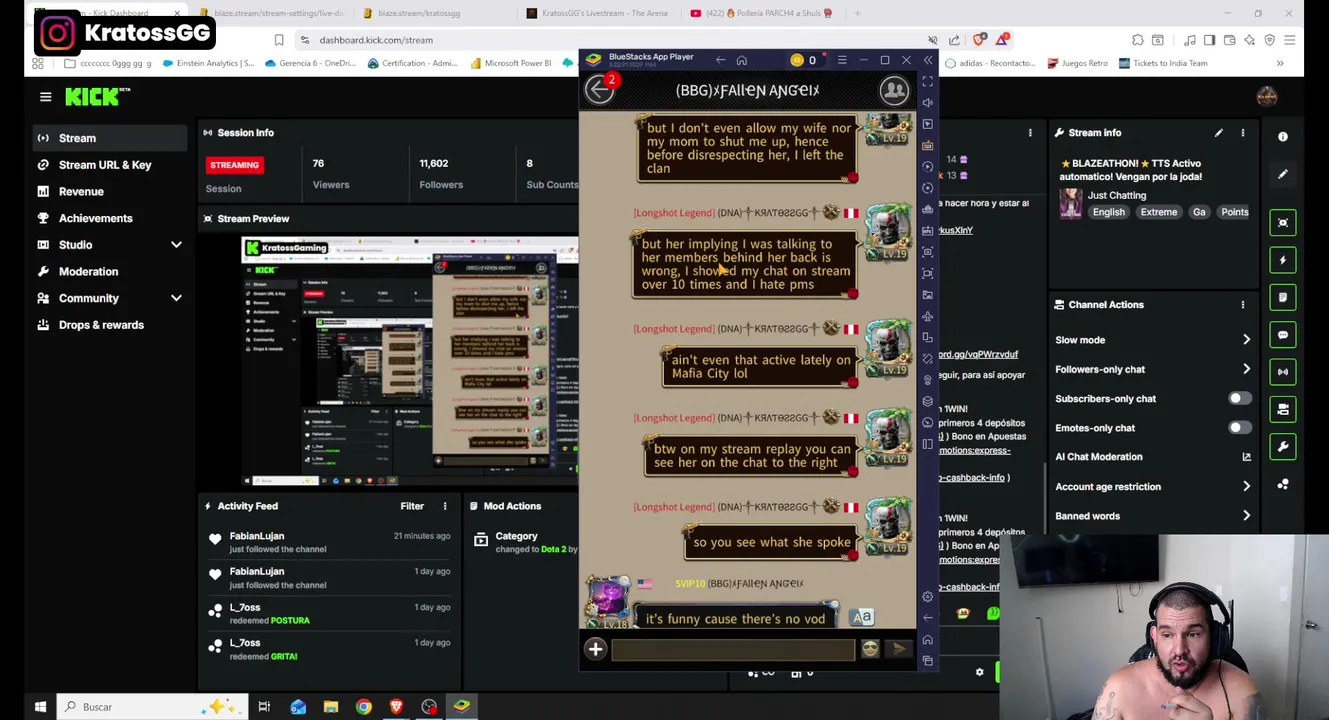Send the game chat message
This screenshot has height=720, width=1329.
click(898, 650)
